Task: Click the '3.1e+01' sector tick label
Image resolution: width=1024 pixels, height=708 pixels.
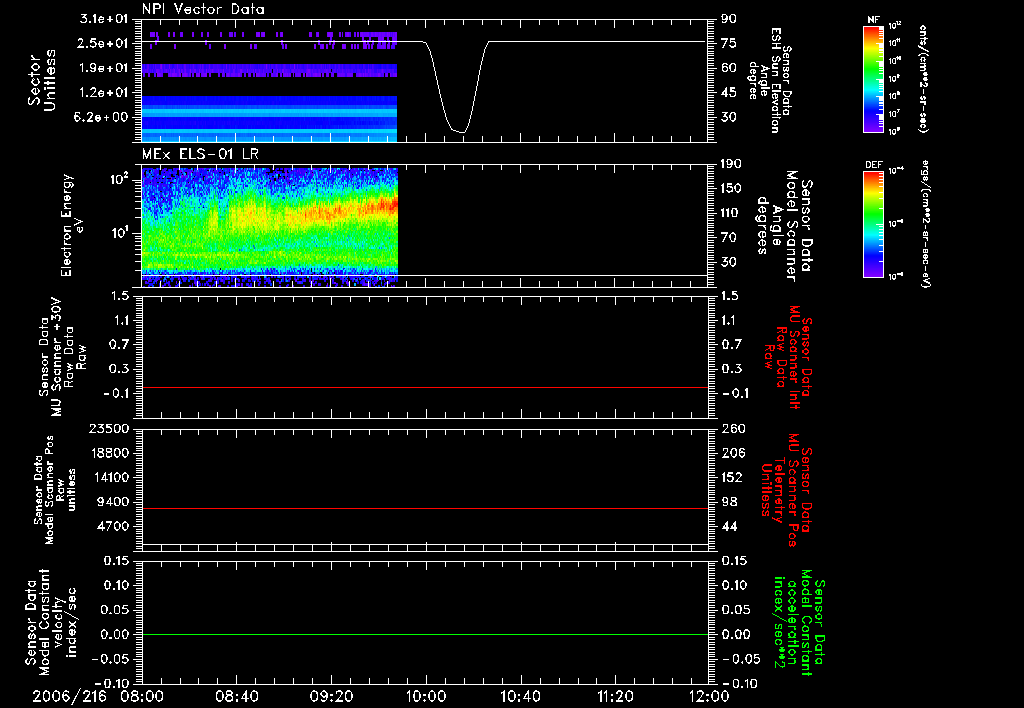Action: click(x=104, y=18)
